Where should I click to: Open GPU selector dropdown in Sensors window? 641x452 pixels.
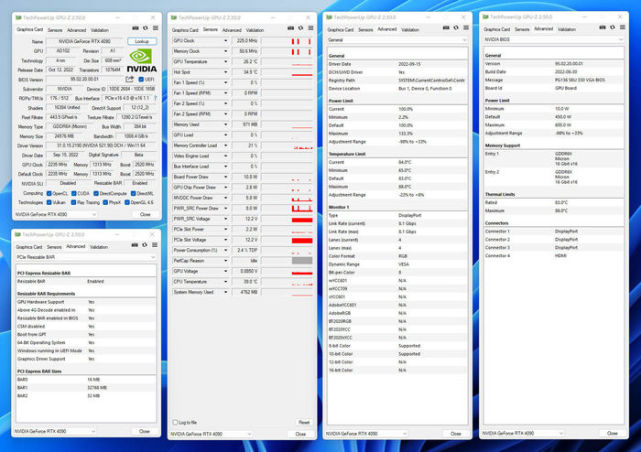[211, 434]
